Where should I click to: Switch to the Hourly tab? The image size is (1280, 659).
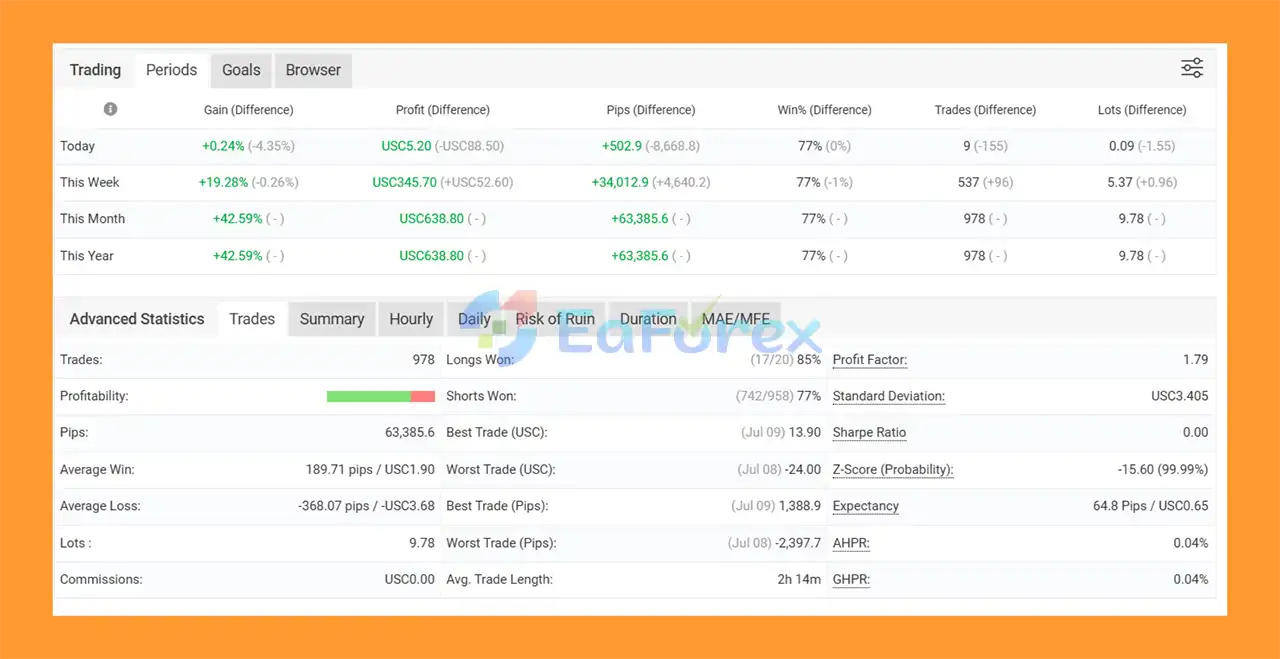[411, 319]
